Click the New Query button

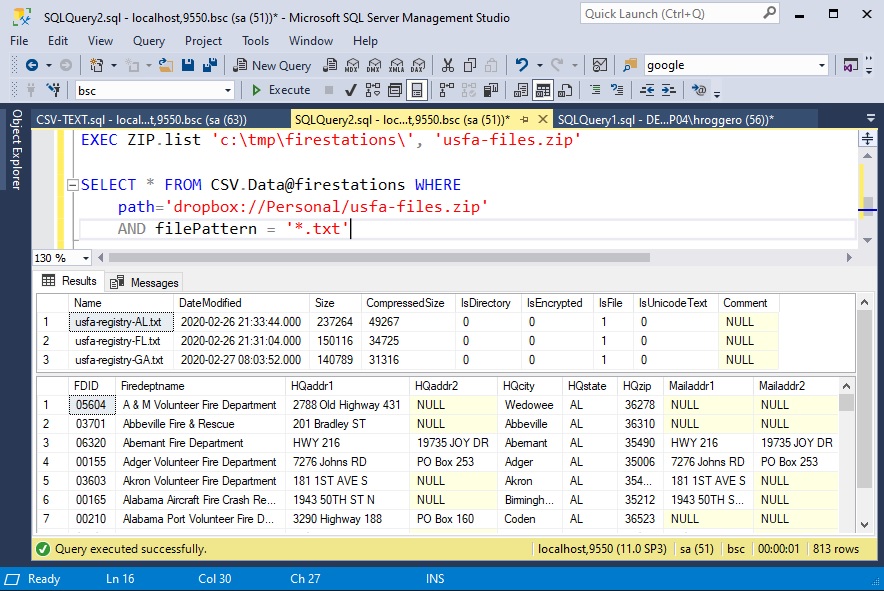tap(272, 65)
